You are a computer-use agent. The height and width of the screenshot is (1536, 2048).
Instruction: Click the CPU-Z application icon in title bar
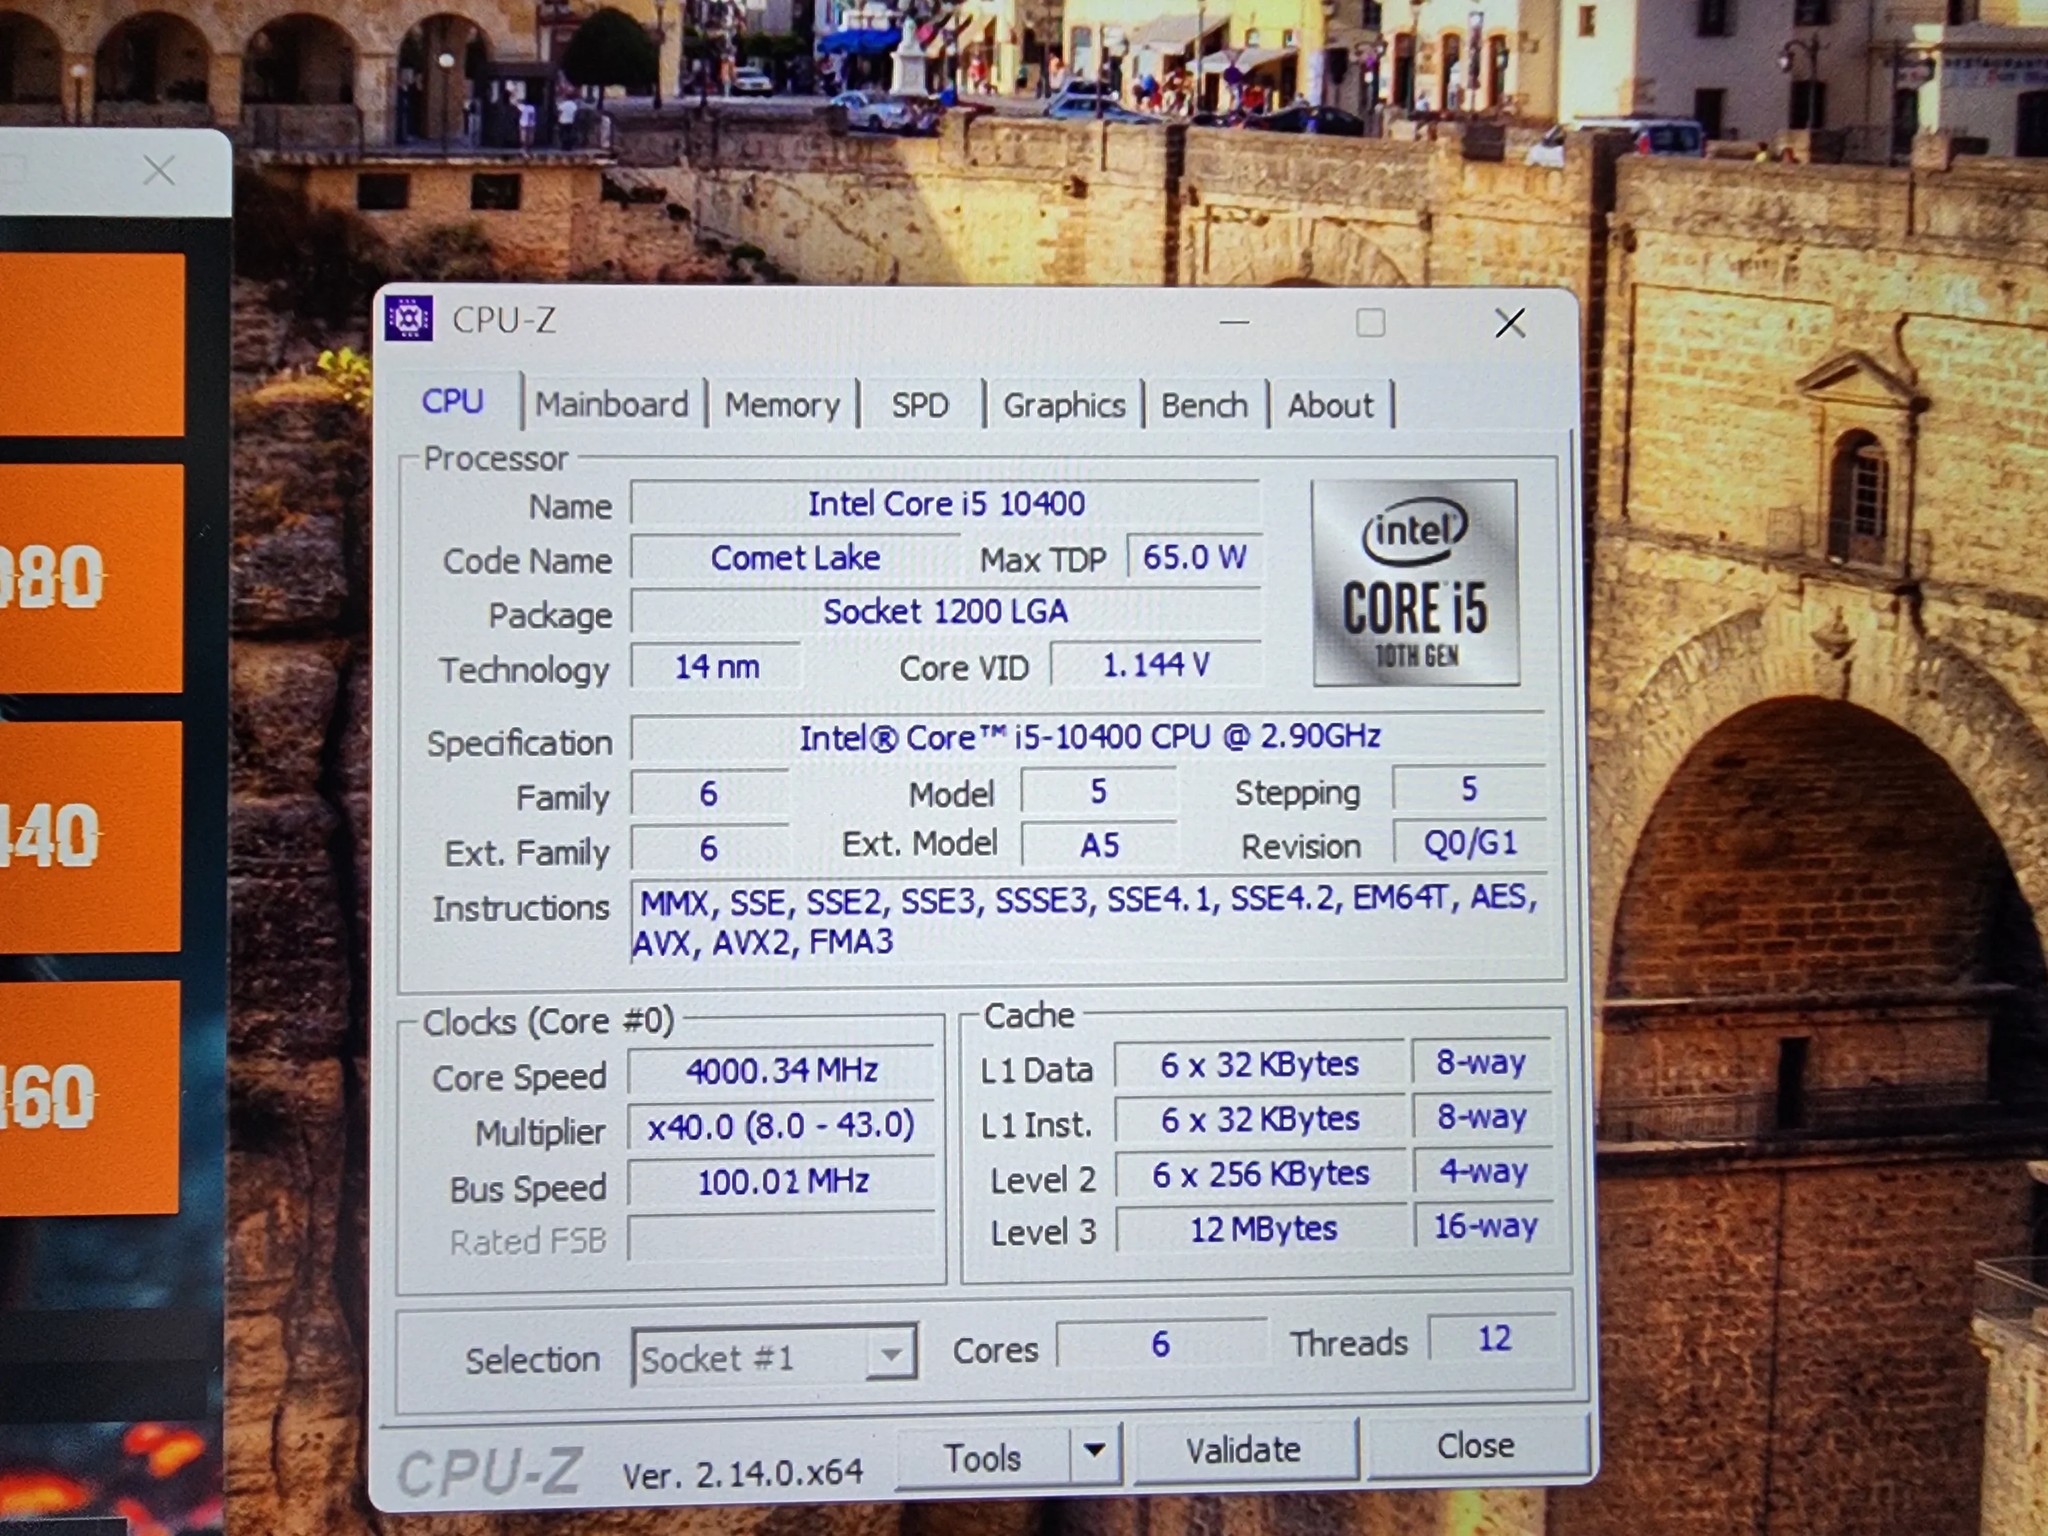click(x=408, y=319)
